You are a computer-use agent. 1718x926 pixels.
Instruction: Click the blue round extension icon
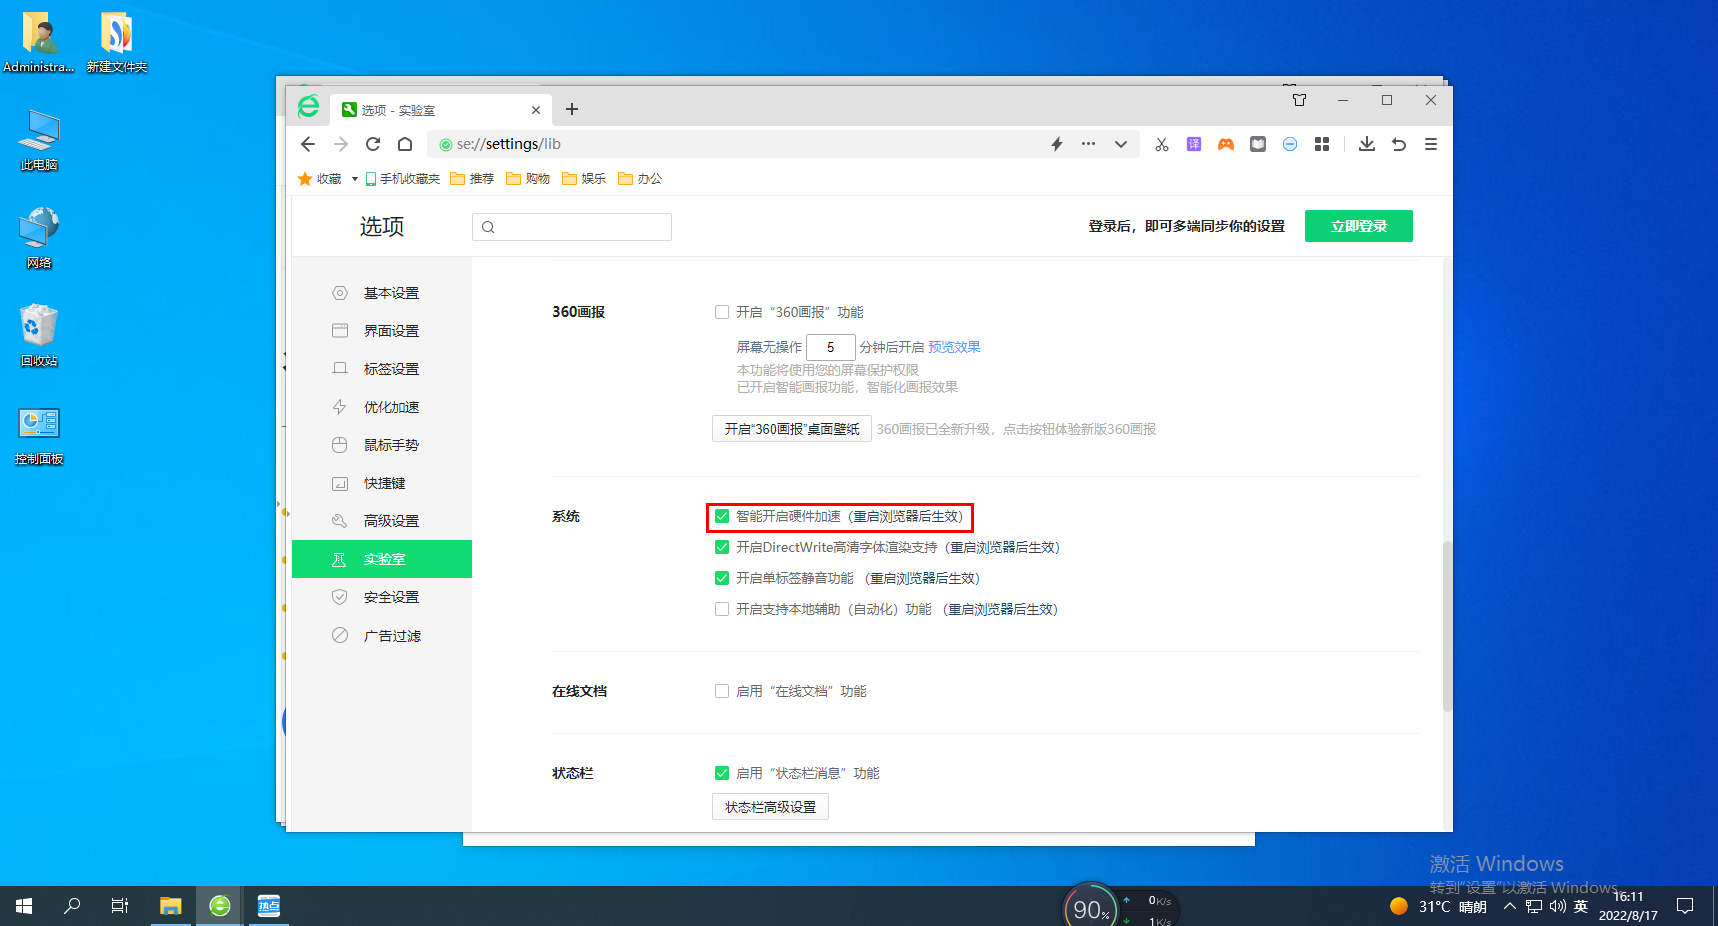tap(1290, 144)
